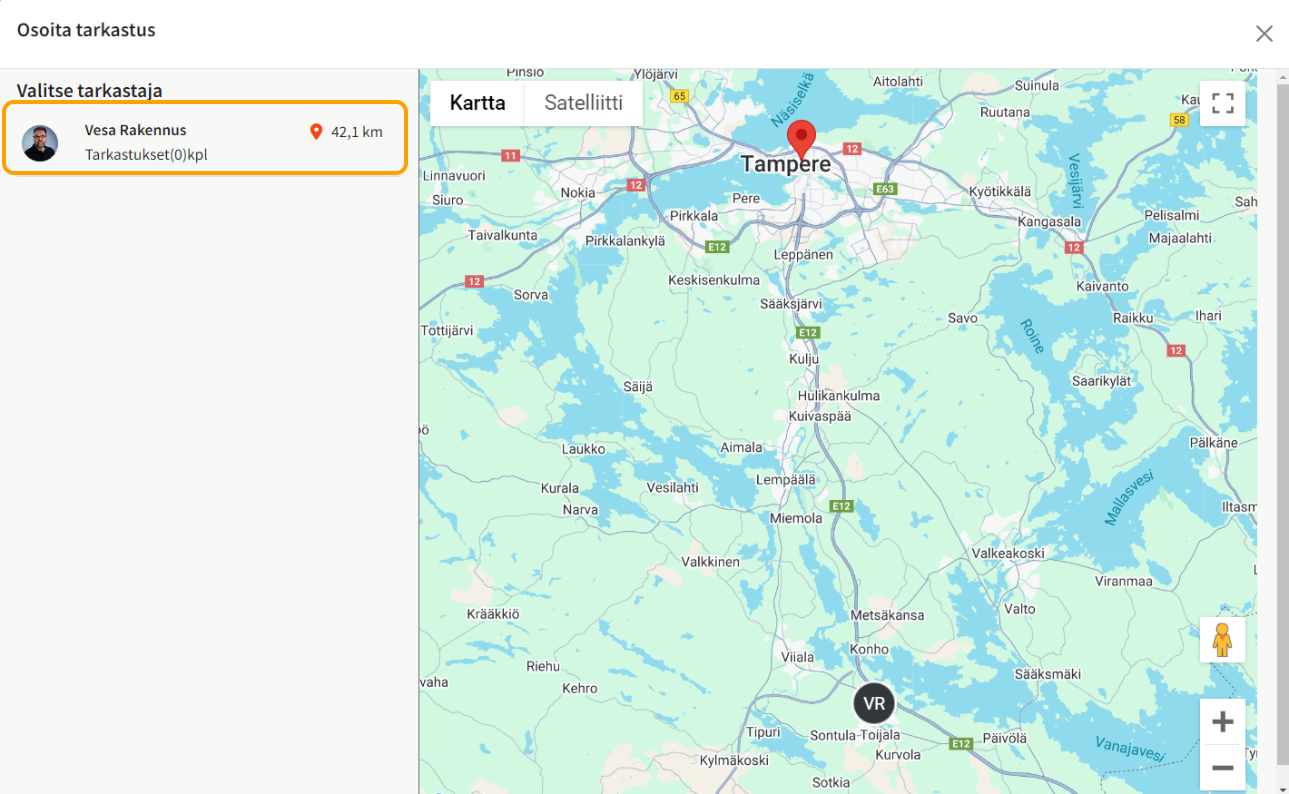This screenshot has height=794, width=1289.
Task: Click the Ylöjärvi map label
Action: [x=656, y=74]
